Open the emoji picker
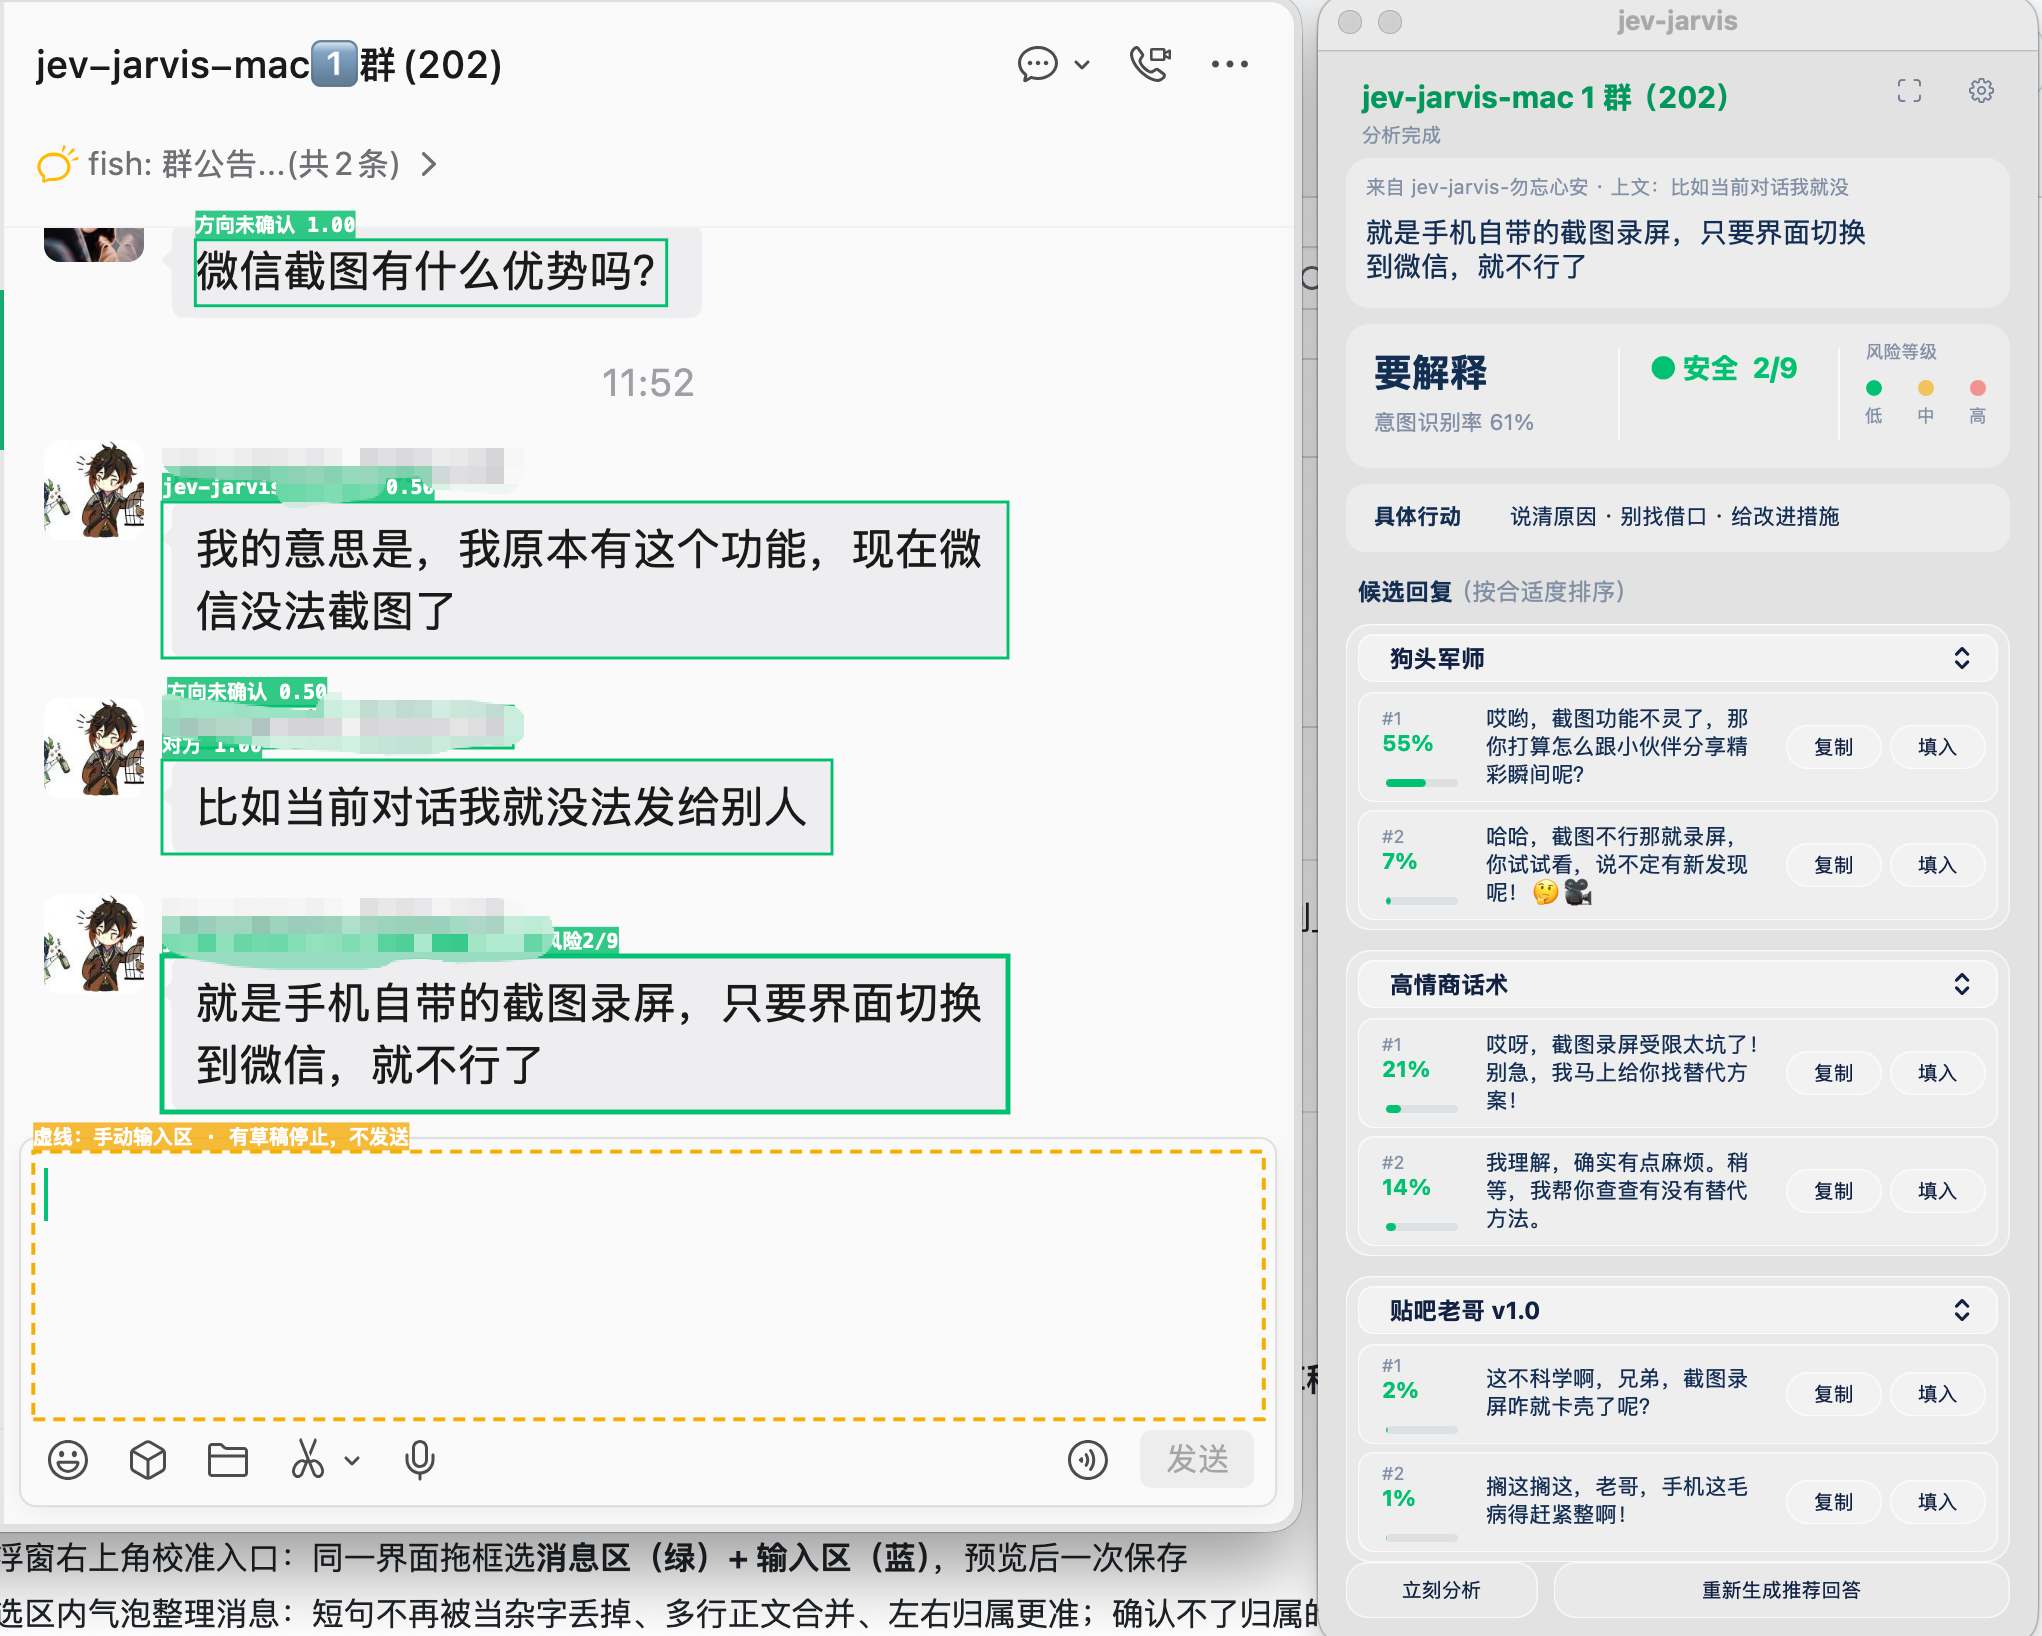Screen dimensions: 2042x1636 [68, 1460]
